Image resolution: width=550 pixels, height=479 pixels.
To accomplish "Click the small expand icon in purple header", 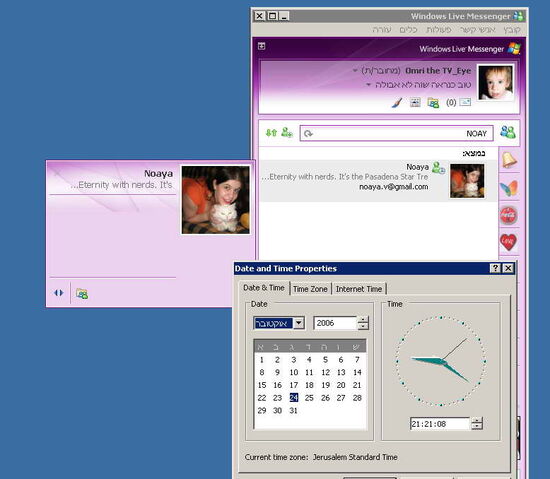I will 262,46.
